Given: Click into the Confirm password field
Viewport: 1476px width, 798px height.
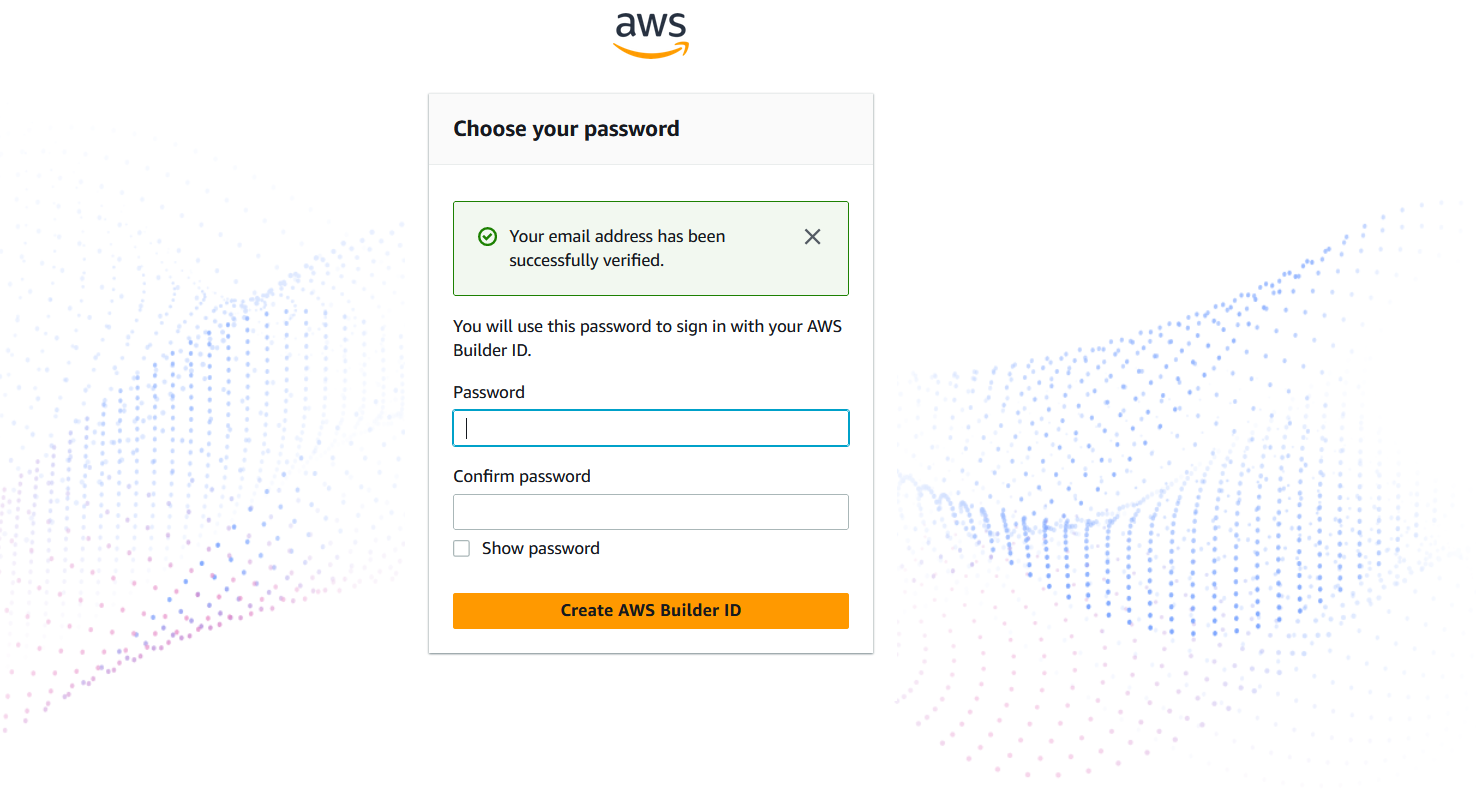Looking at the screenshot, I should click(x=650, y=512).
